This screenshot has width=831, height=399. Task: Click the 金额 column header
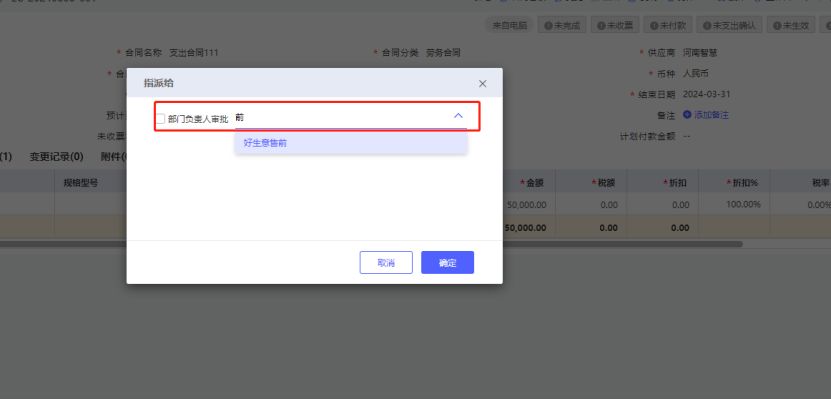pos(532,183)
